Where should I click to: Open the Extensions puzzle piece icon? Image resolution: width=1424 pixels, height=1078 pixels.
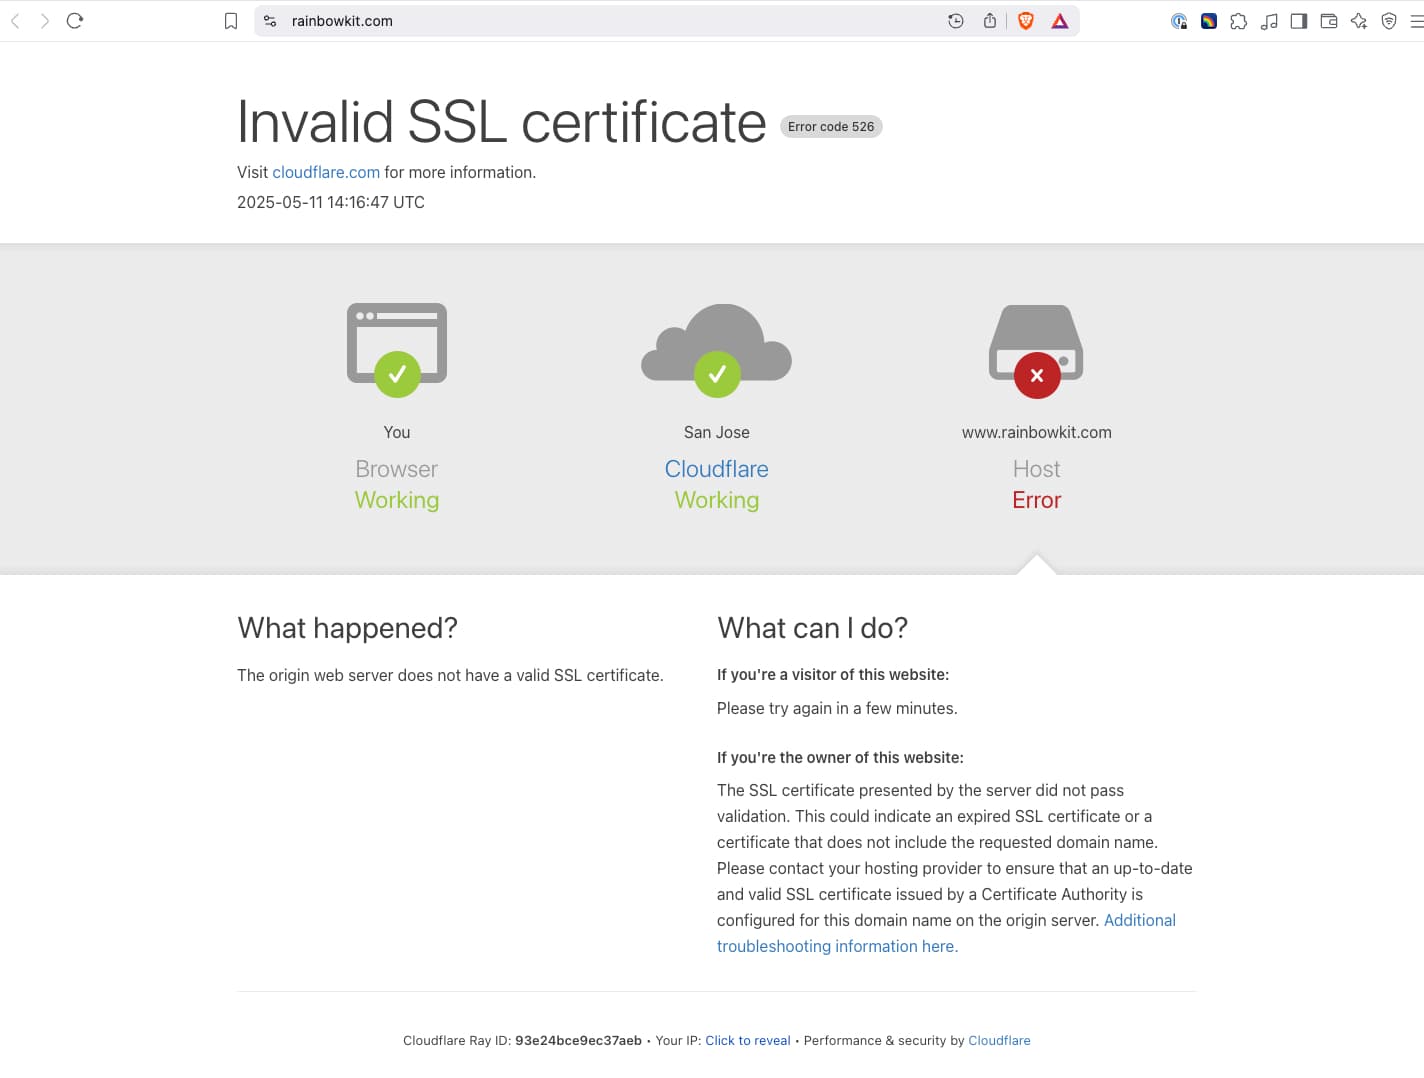coord(1238,21)
